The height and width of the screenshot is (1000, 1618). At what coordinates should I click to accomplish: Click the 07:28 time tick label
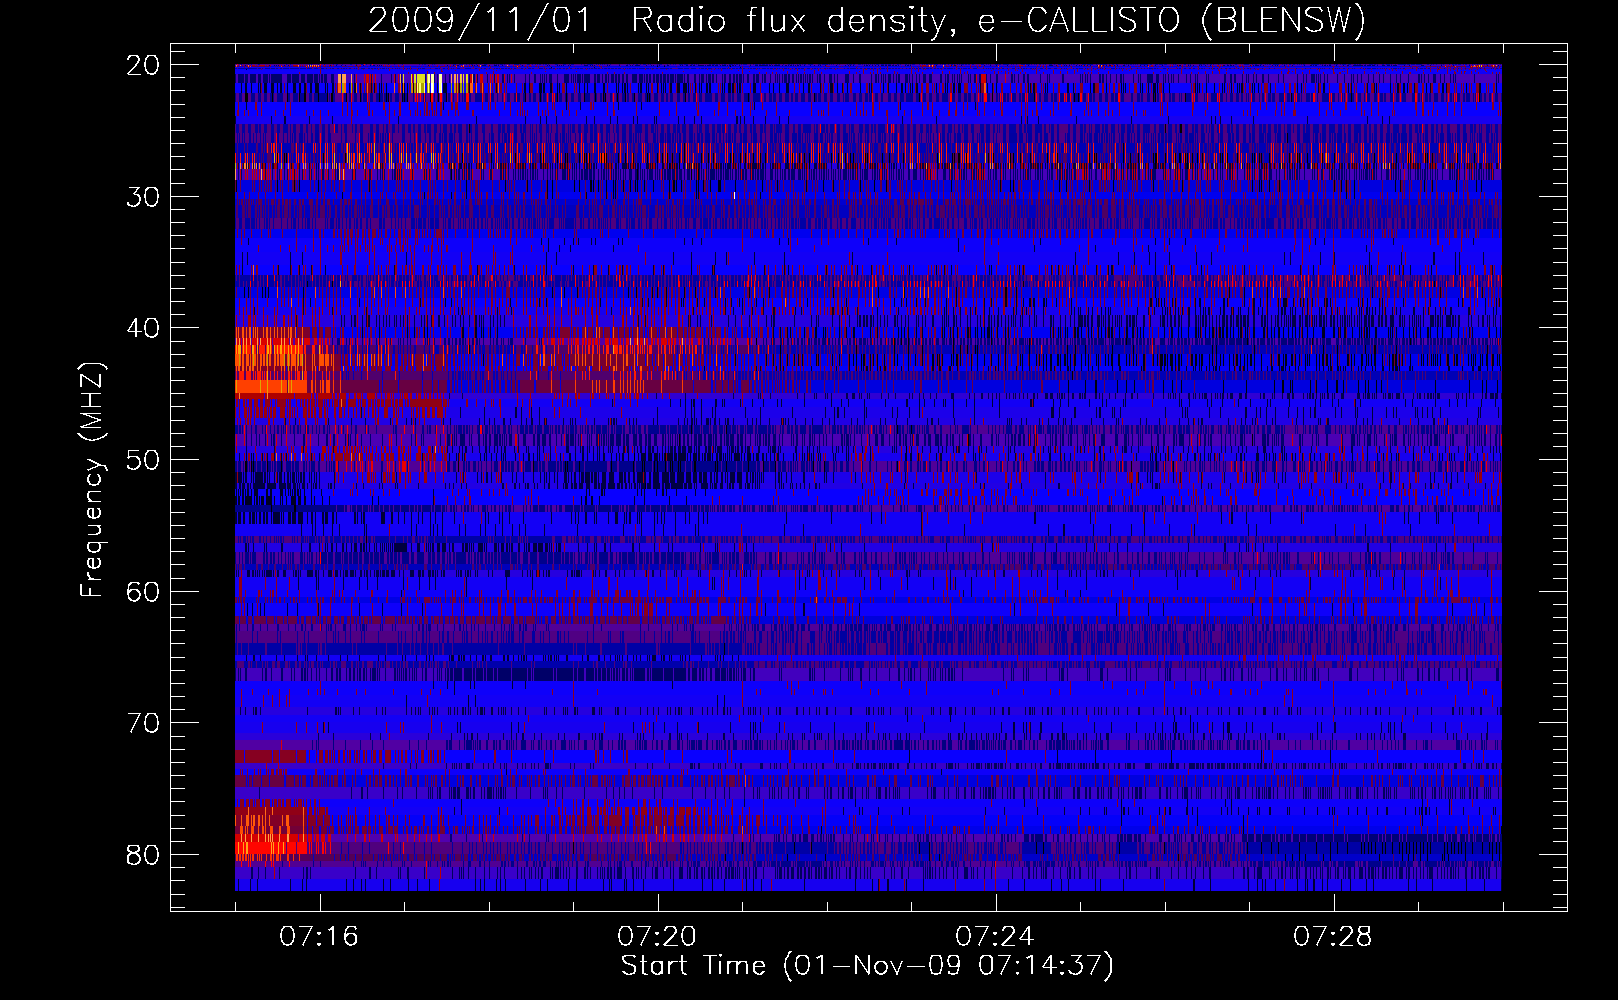click(1333, 937)
